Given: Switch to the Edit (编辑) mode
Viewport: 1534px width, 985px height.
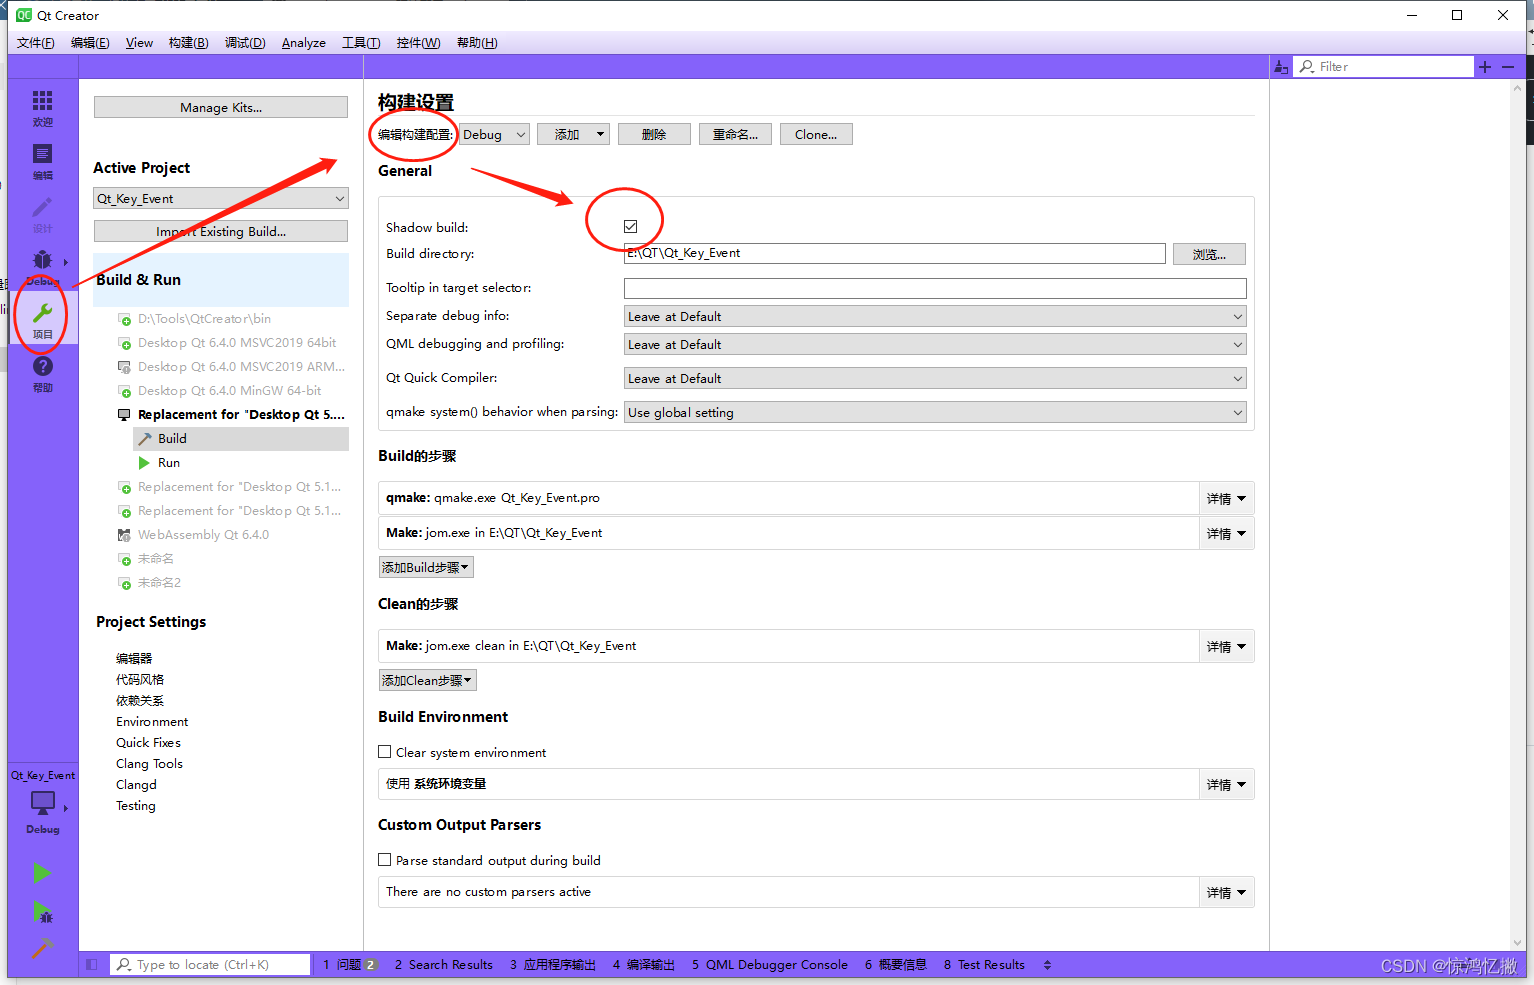Looking at the screenshot, I should (42, 161).
